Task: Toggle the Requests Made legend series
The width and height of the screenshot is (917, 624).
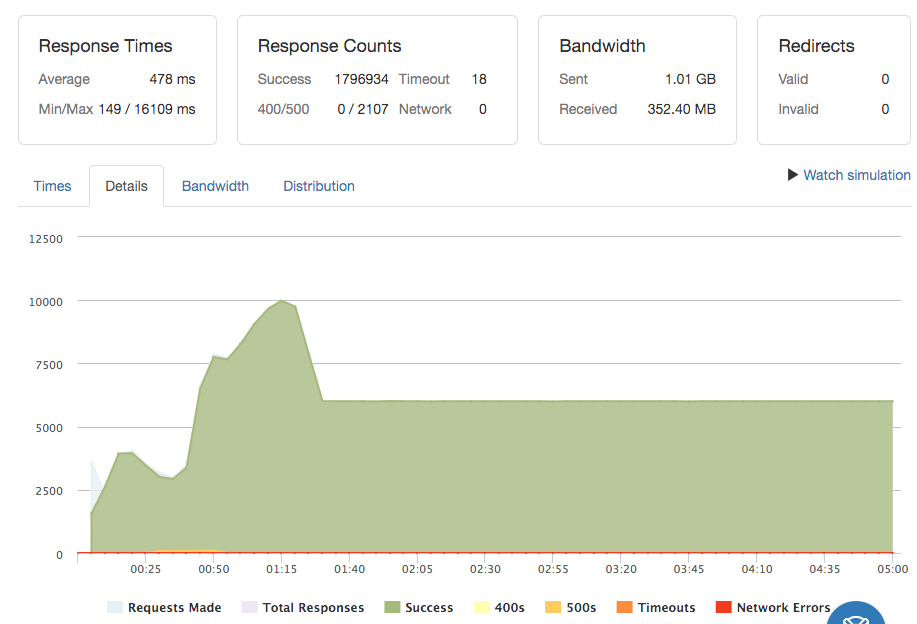Action: pyautogui.click(x=165, y=607)
